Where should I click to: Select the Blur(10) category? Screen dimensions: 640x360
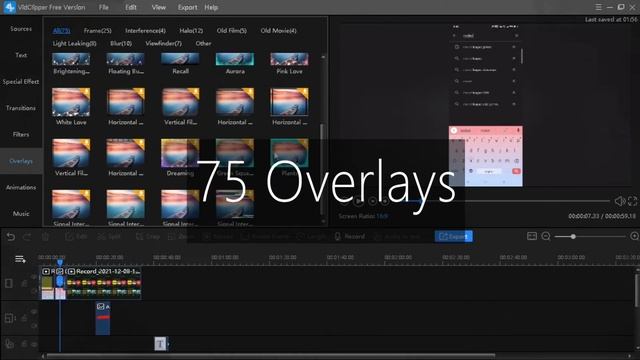point(121,43)
